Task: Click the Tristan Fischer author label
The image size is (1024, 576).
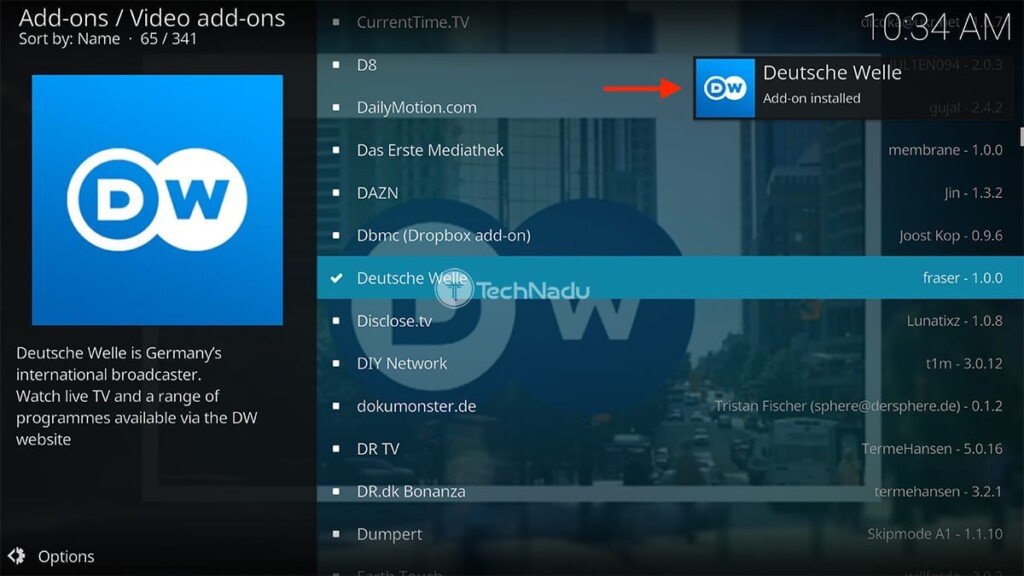Action: [x=859, y=406]
